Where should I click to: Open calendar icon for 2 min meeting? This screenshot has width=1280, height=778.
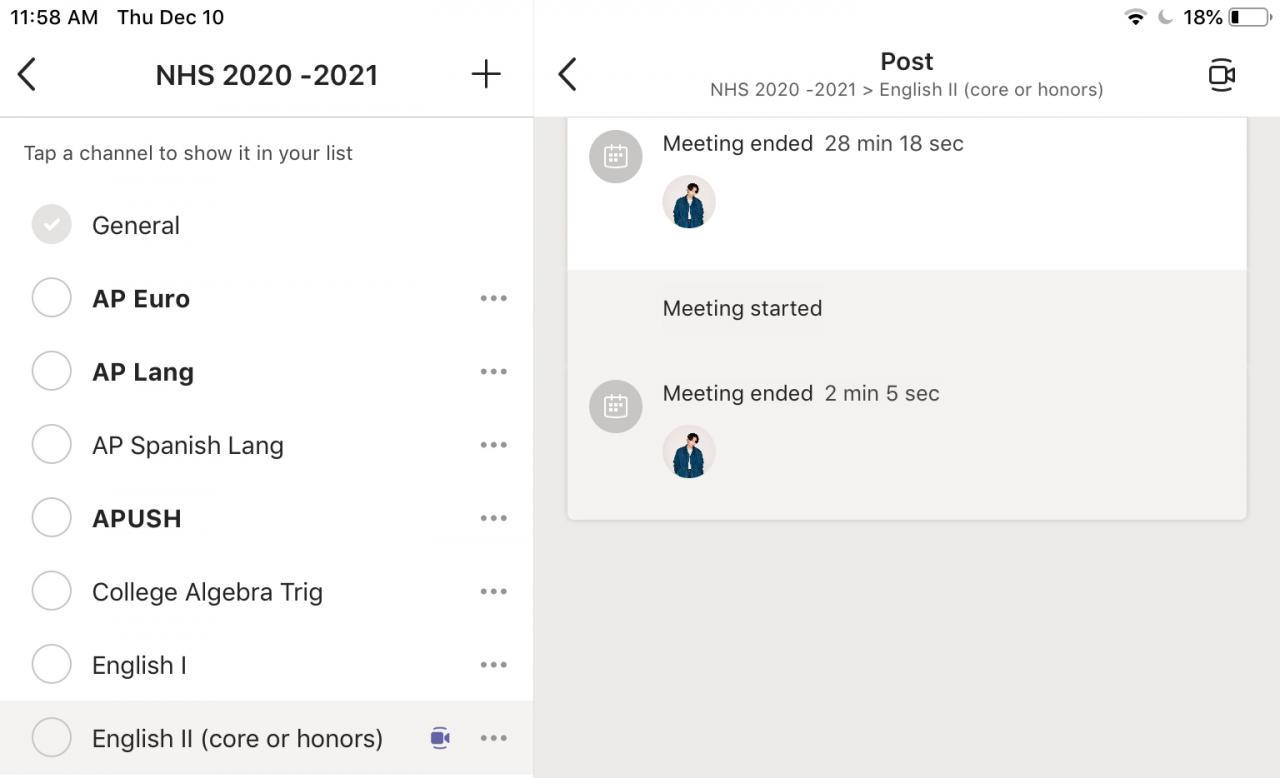pyautogui.click(x=615, y=406)
